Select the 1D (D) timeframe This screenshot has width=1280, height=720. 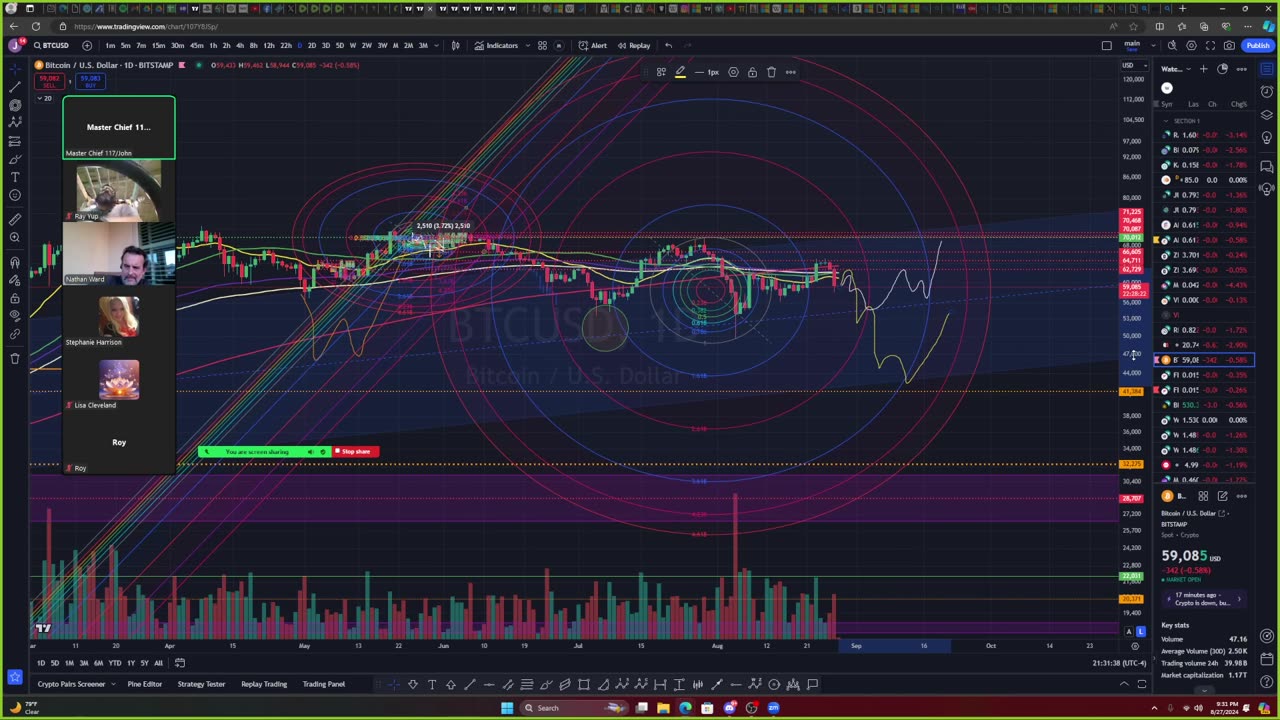click(299, 45)
